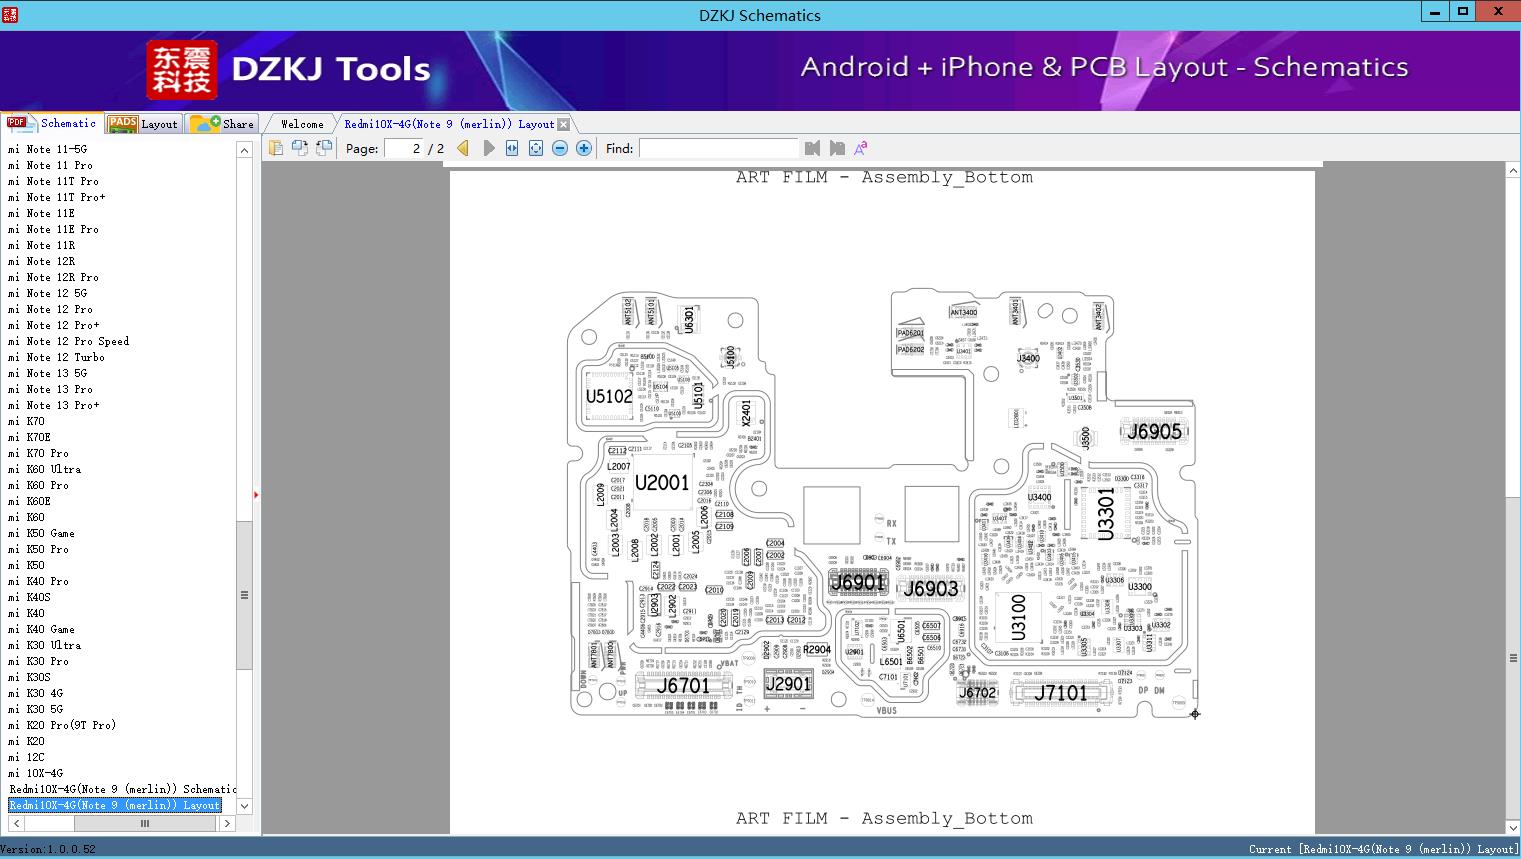Click the find next icon
1521x859 pixels.
pos(837,148)
